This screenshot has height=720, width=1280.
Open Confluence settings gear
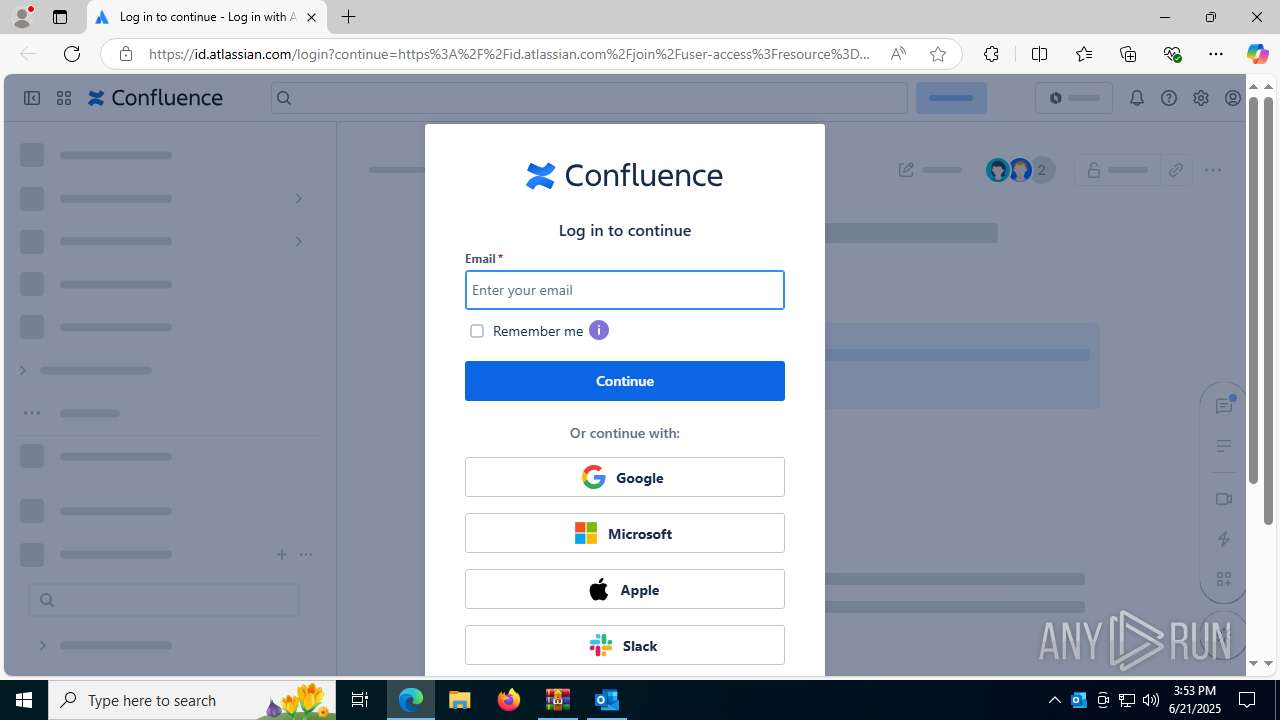[x=1200, y=98]
